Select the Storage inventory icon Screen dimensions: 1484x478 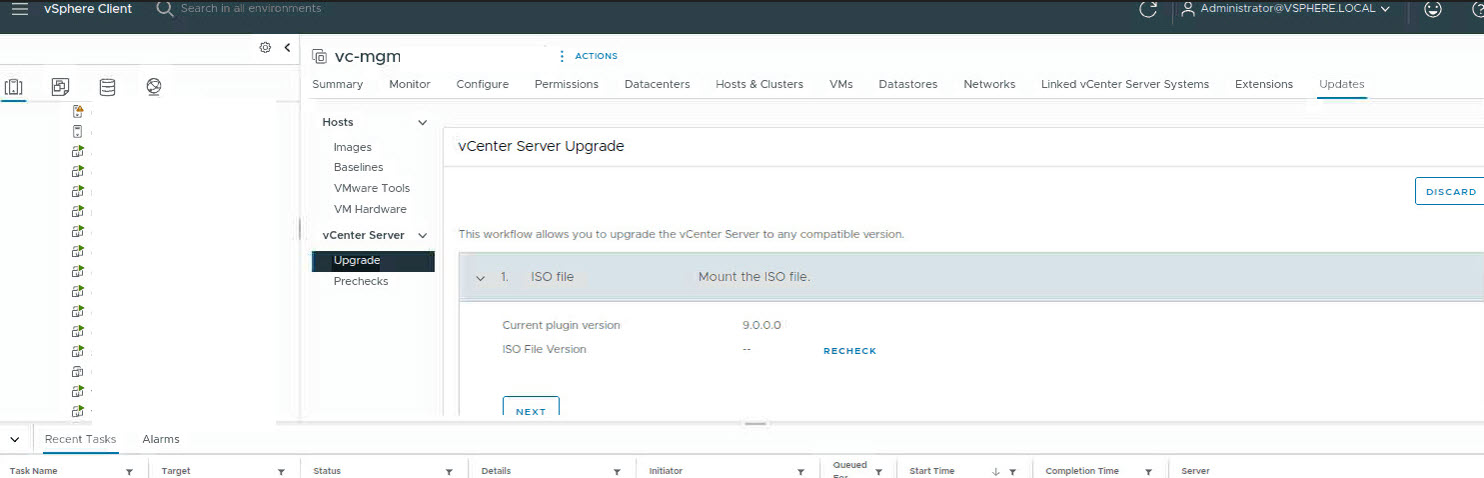tap(107, 87)
